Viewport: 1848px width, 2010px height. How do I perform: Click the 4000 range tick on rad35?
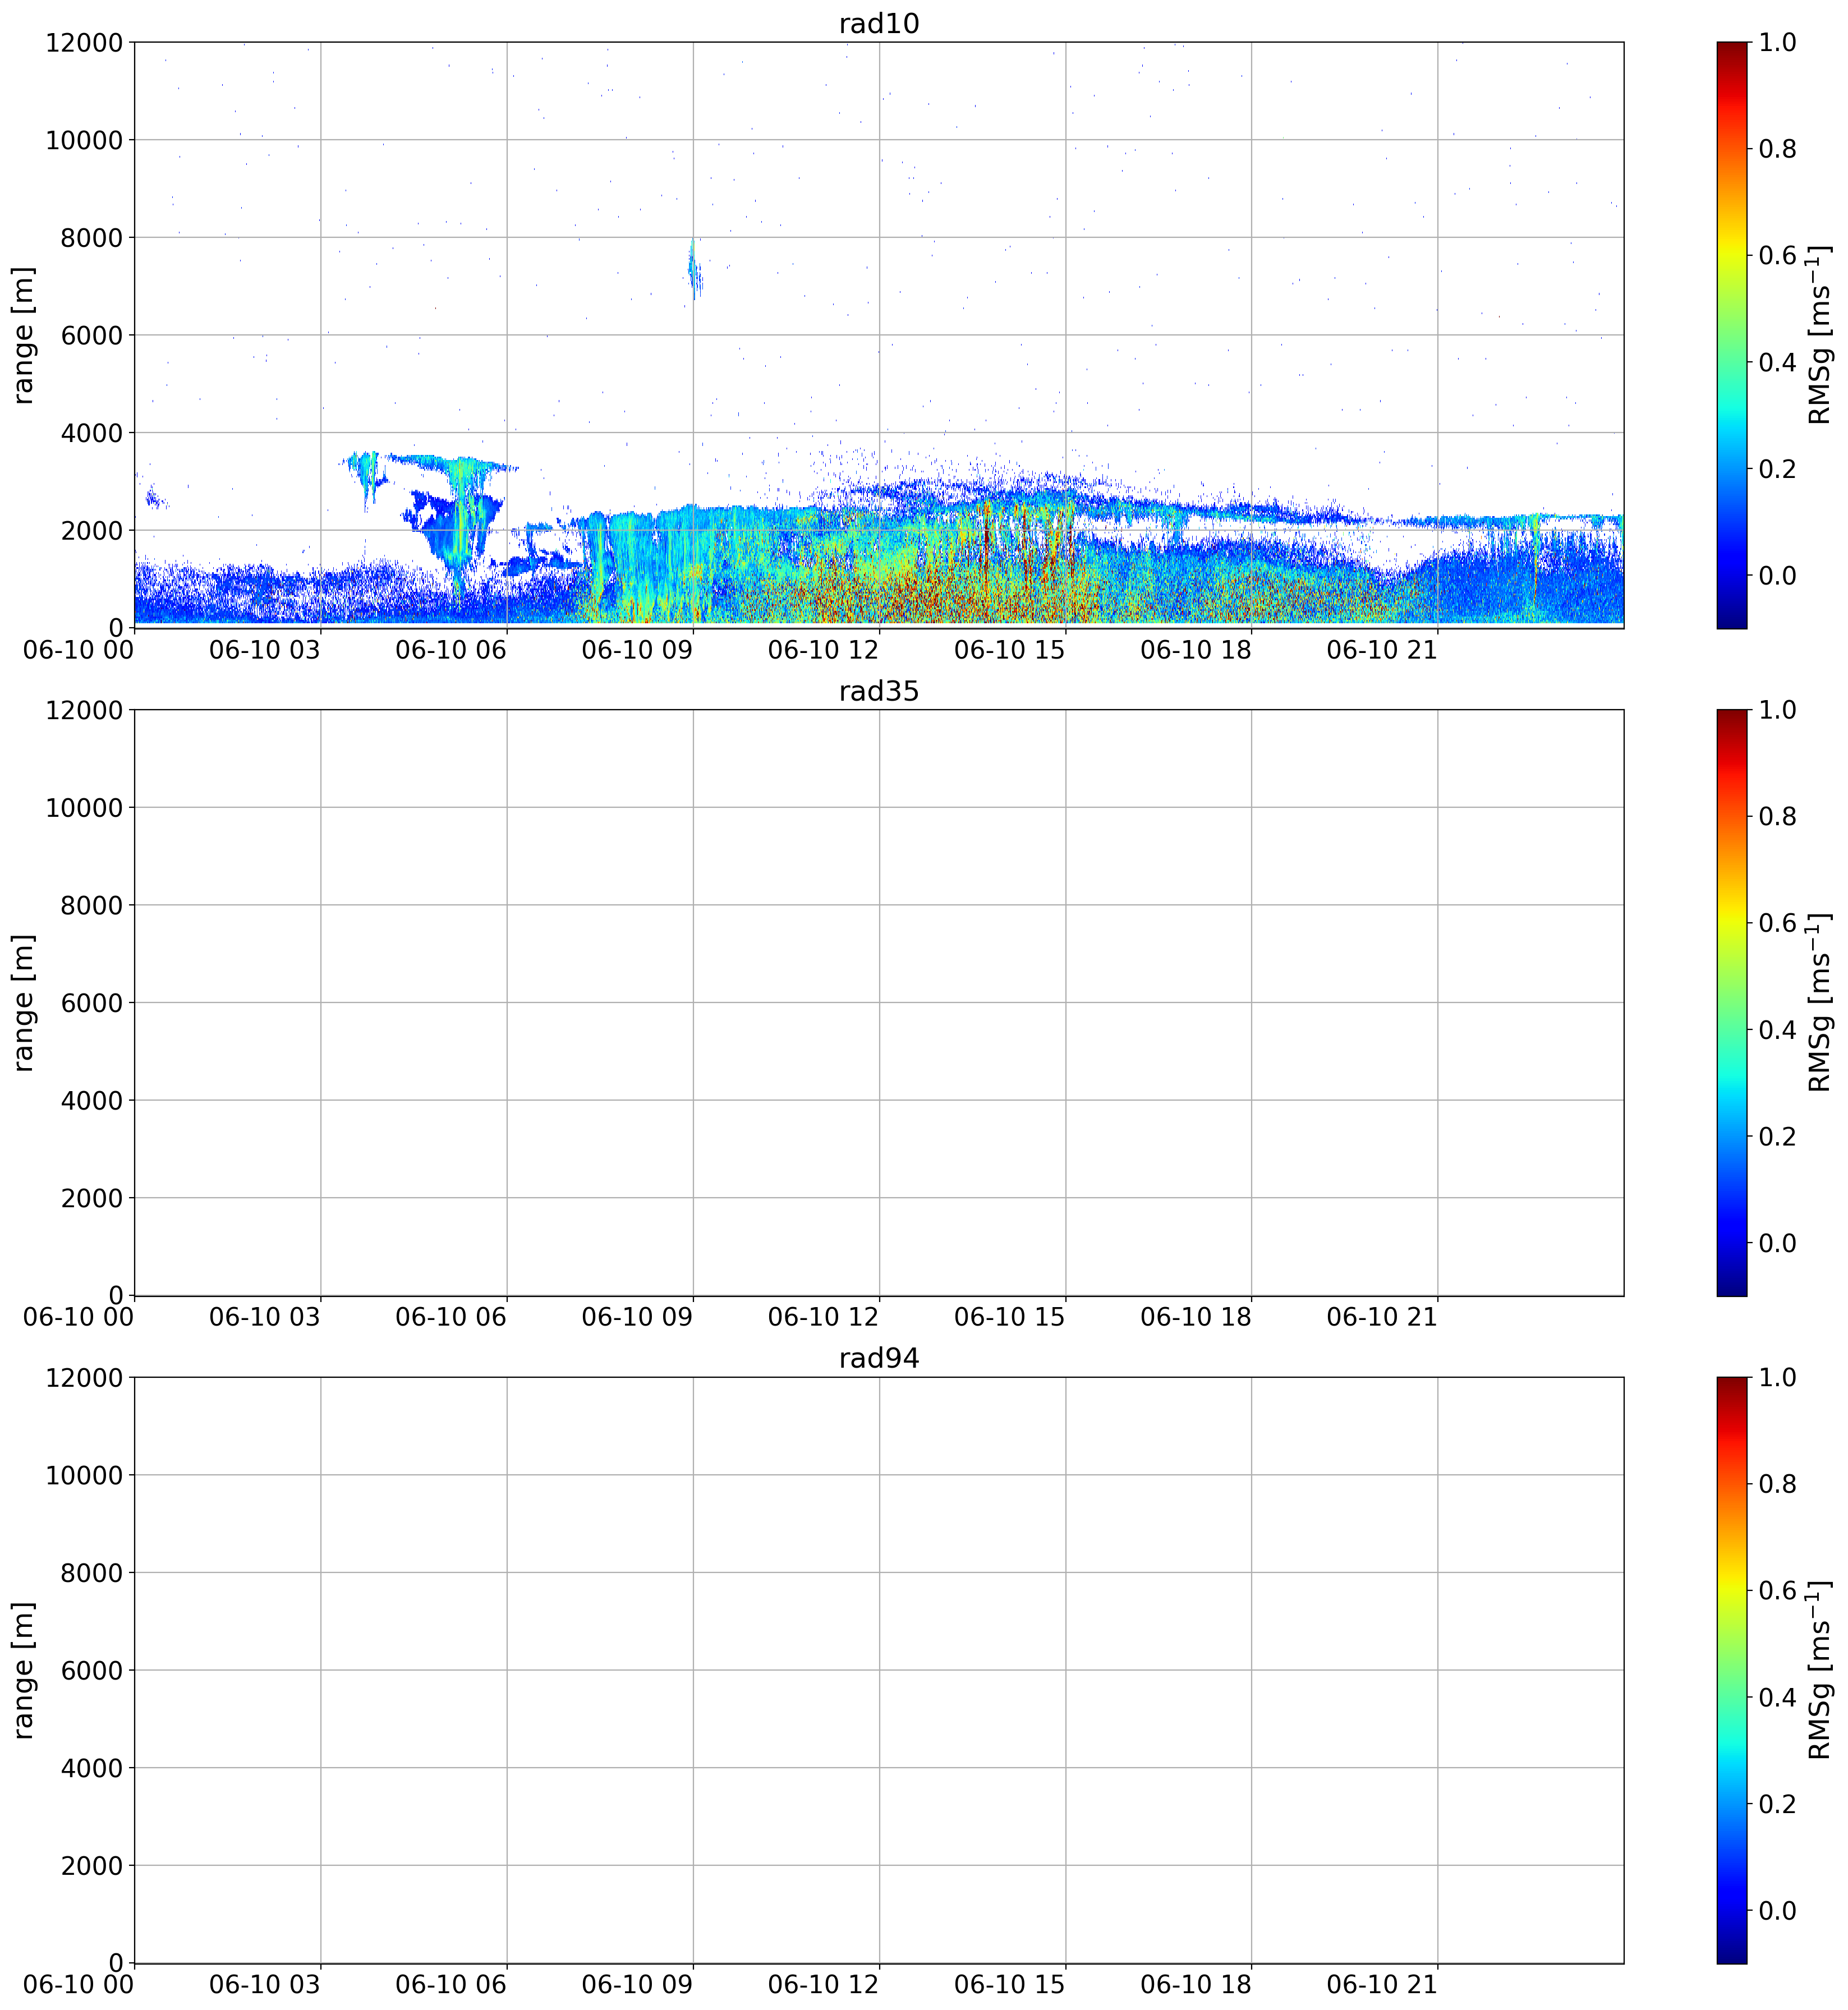(92, 1100)
